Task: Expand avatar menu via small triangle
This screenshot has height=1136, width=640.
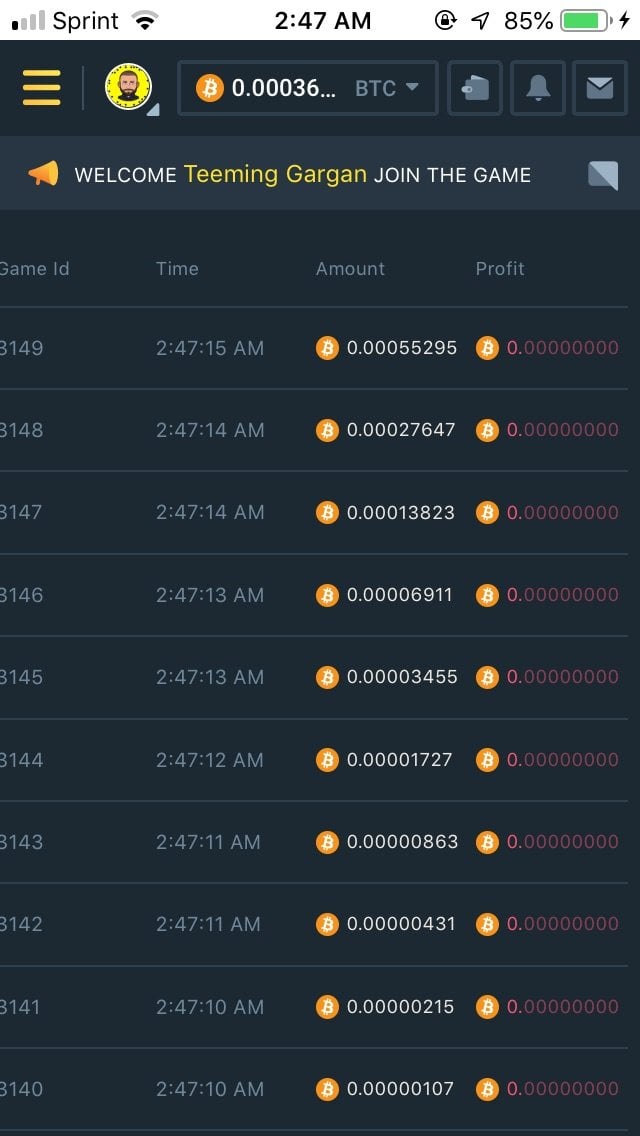Action: tap(153, 109)
